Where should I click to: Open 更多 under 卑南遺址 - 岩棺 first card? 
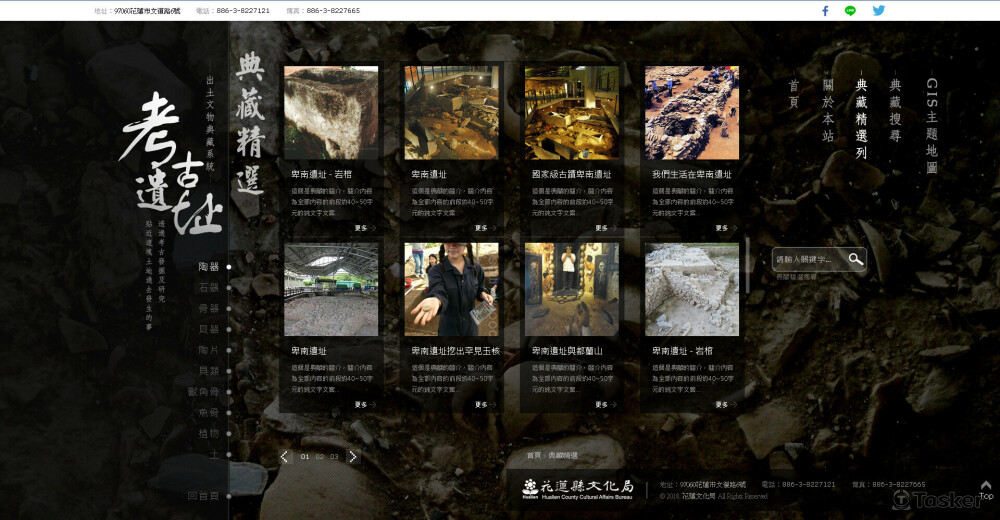[x=364, y=228]
